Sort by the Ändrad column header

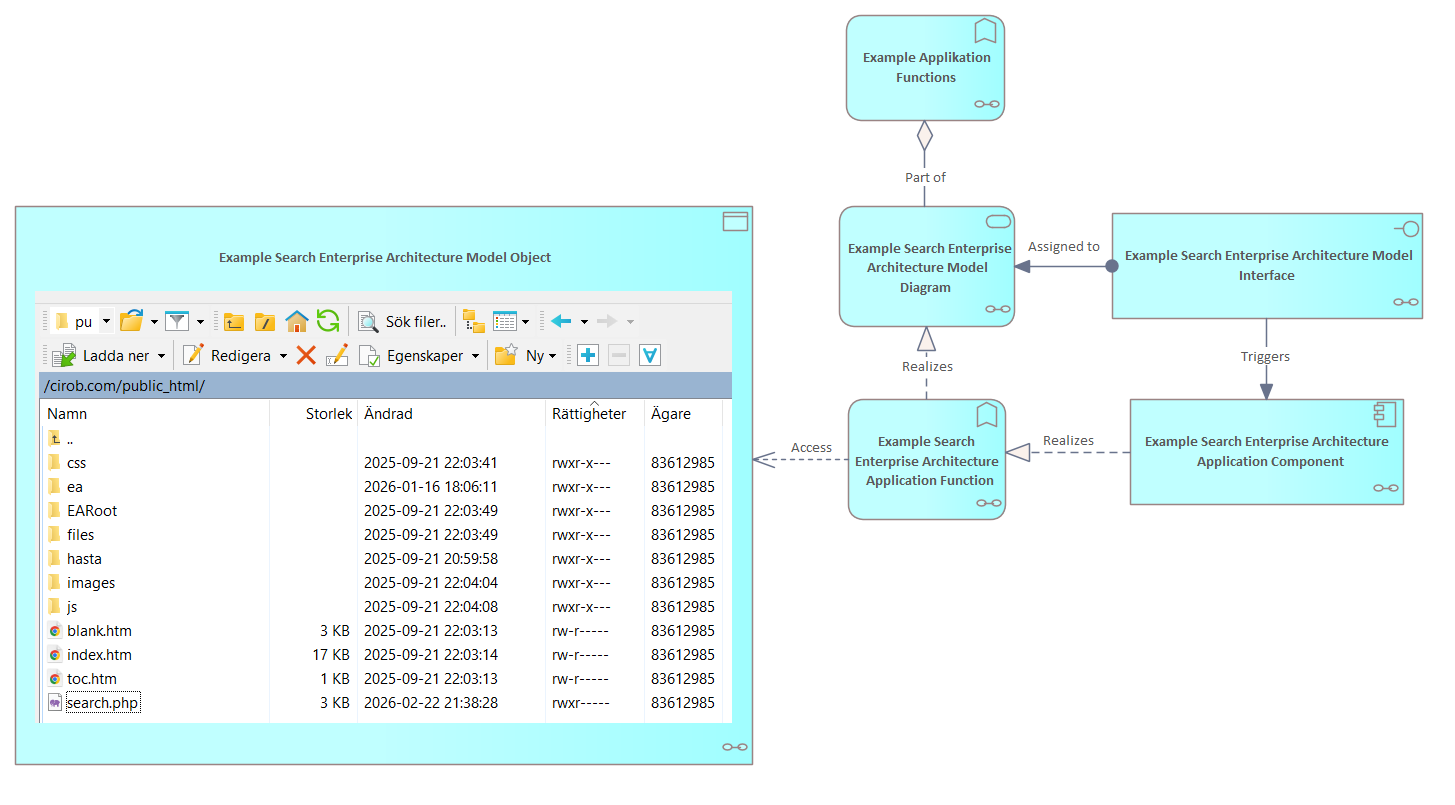click(388, 413)
